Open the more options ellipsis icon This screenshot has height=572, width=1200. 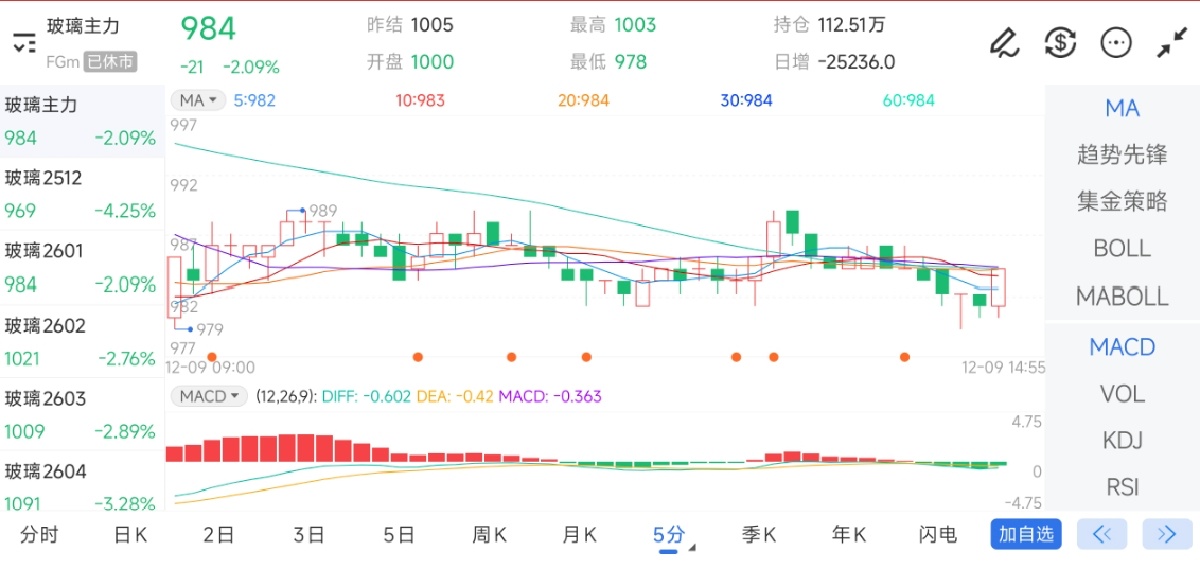(1115, 42)
